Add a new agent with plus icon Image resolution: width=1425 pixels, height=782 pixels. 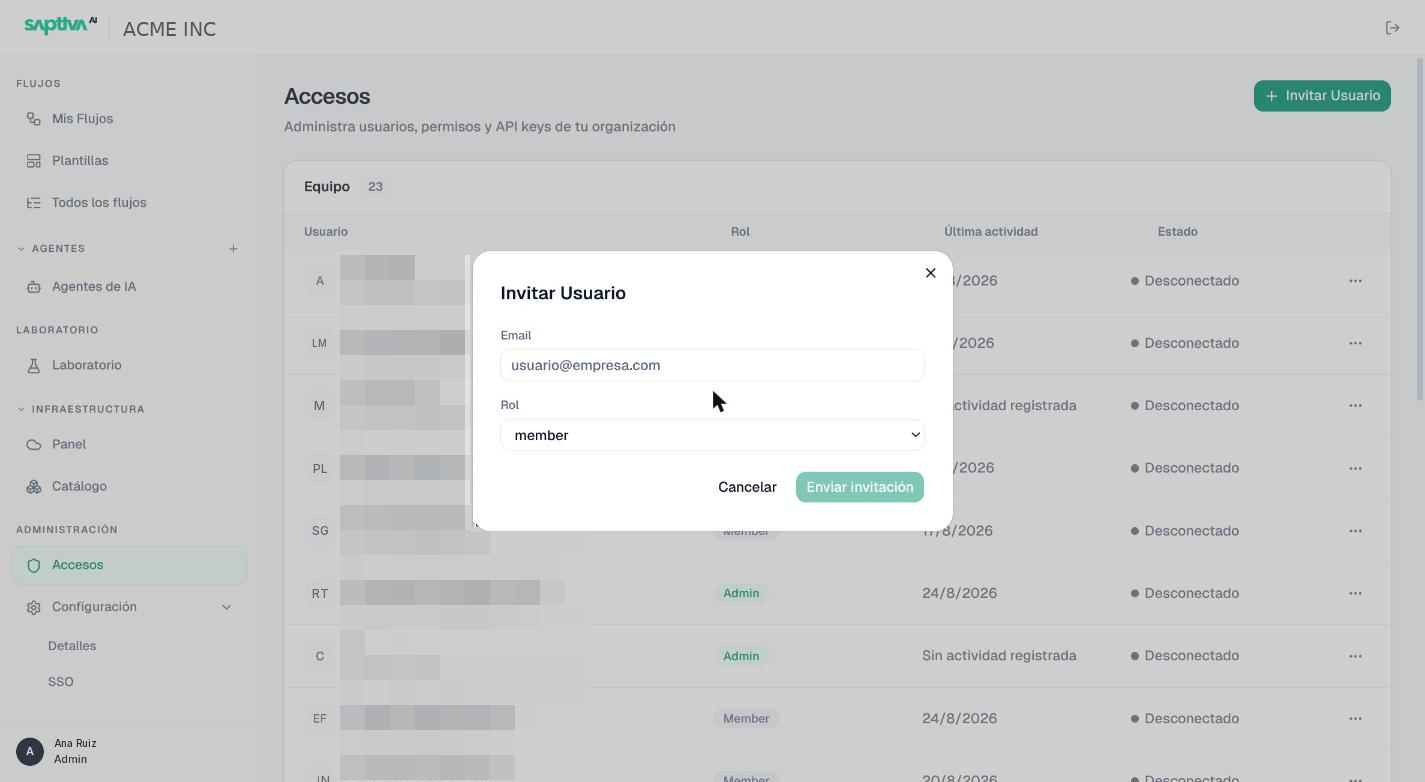[x=233, y=249]
